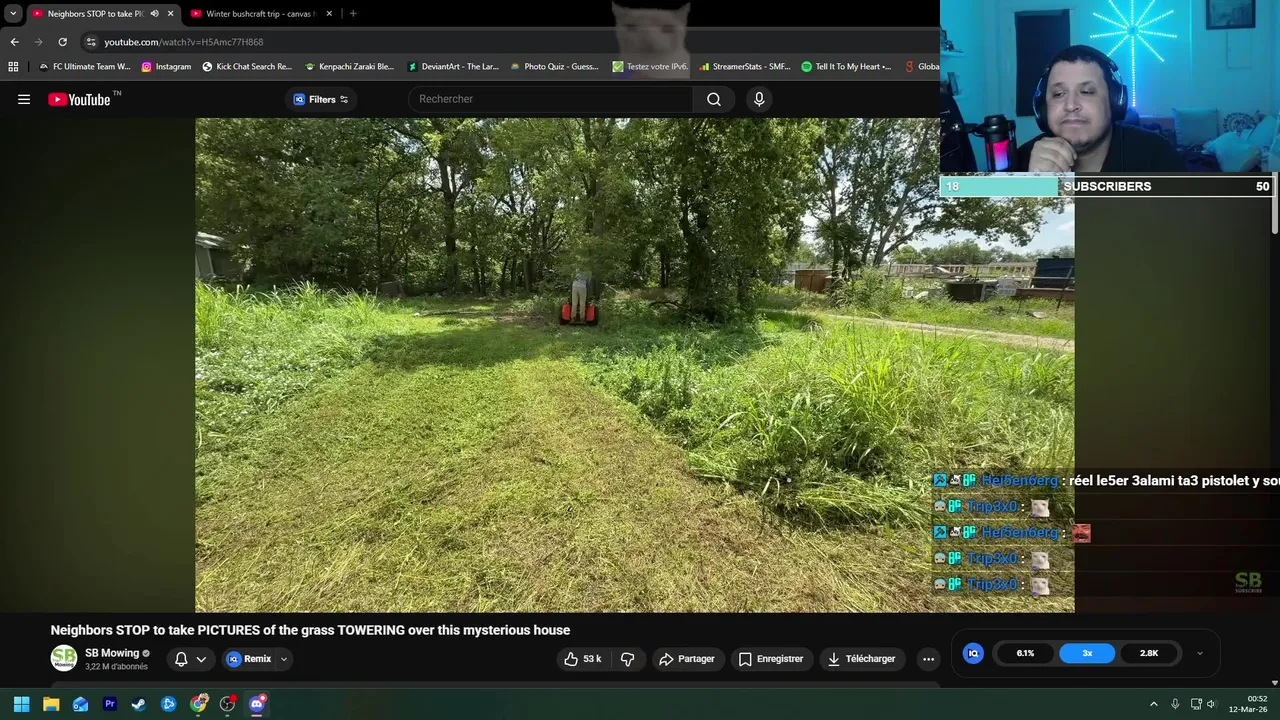Reload the page with refresh icon

pos(62,42)
